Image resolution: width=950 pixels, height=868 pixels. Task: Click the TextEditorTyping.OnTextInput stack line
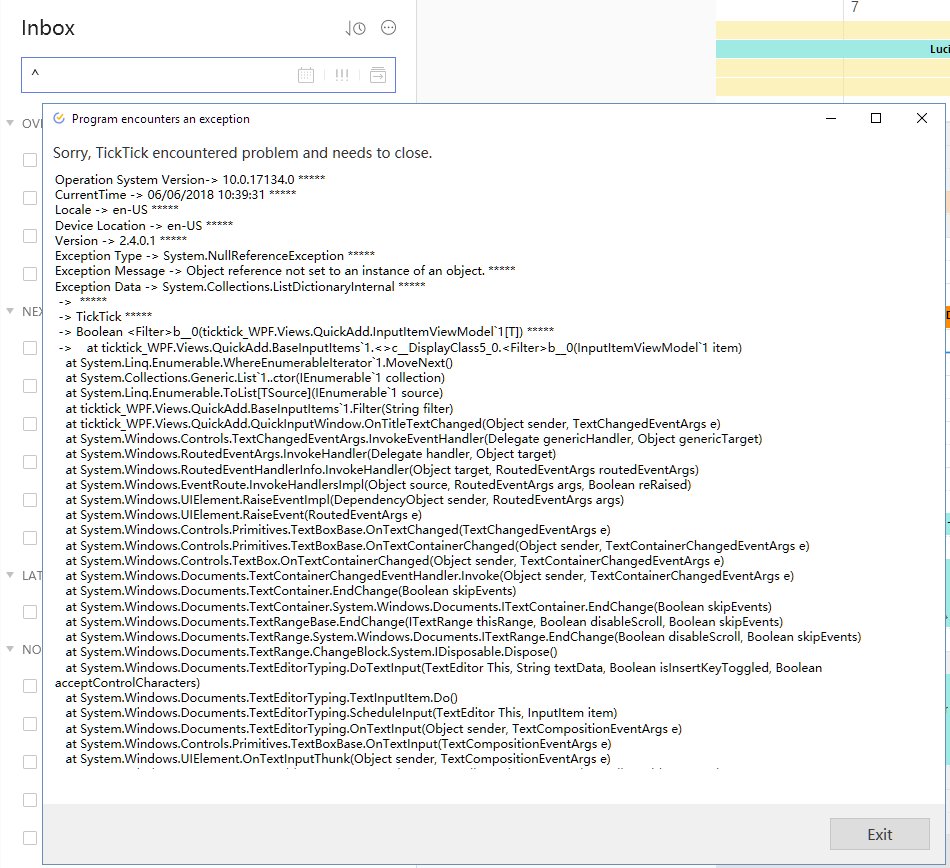[374, 729]
